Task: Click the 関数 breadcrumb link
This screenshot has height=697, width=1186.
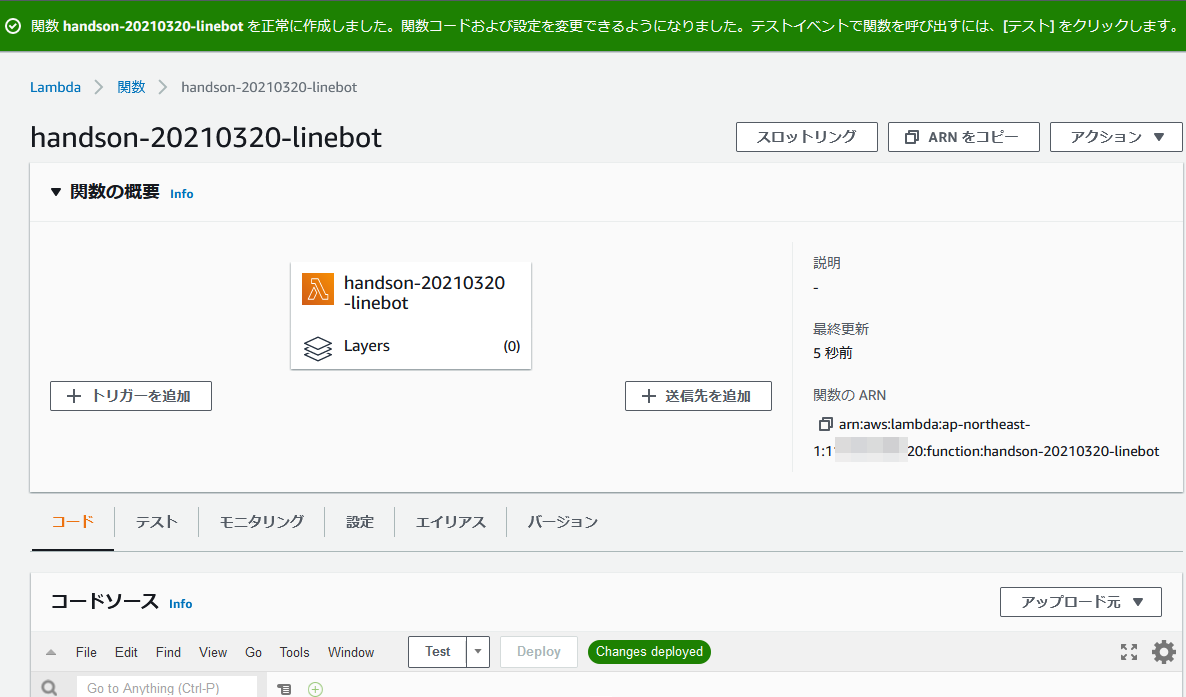Action: click(131, 87)
